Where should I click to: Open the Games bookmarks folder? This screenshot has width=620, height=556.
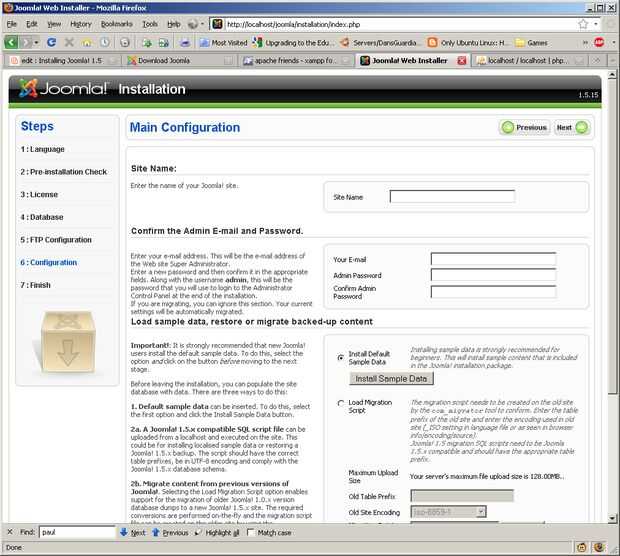click(x=532, y=43)
